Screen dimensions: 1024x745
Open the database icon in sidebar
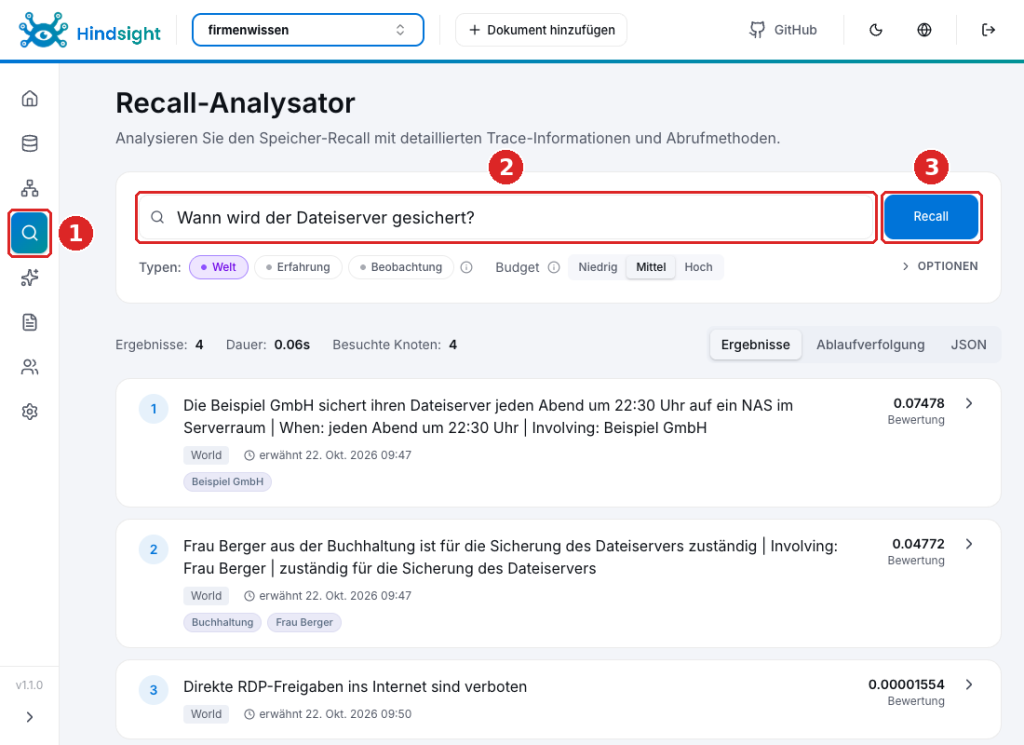point(29,144)
